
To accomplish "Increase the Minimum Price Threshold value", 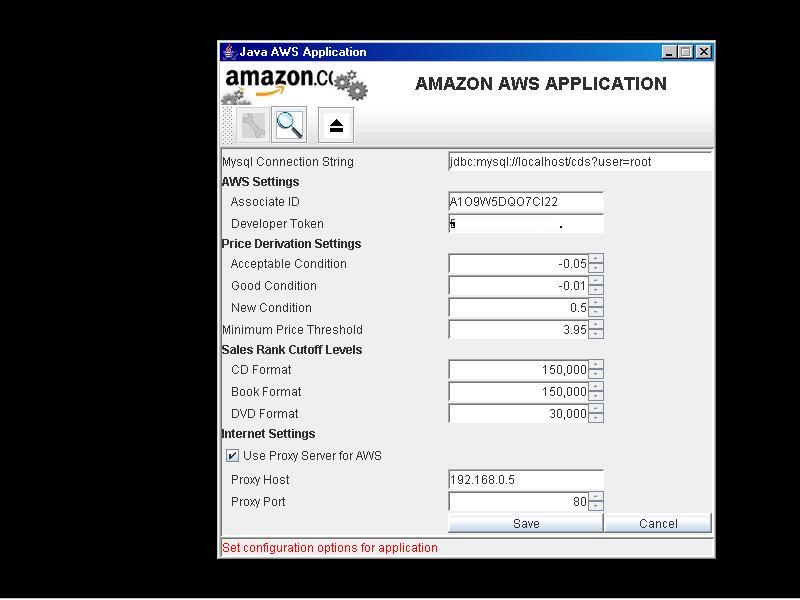I will pyautogui.click(x=595, y=325).
